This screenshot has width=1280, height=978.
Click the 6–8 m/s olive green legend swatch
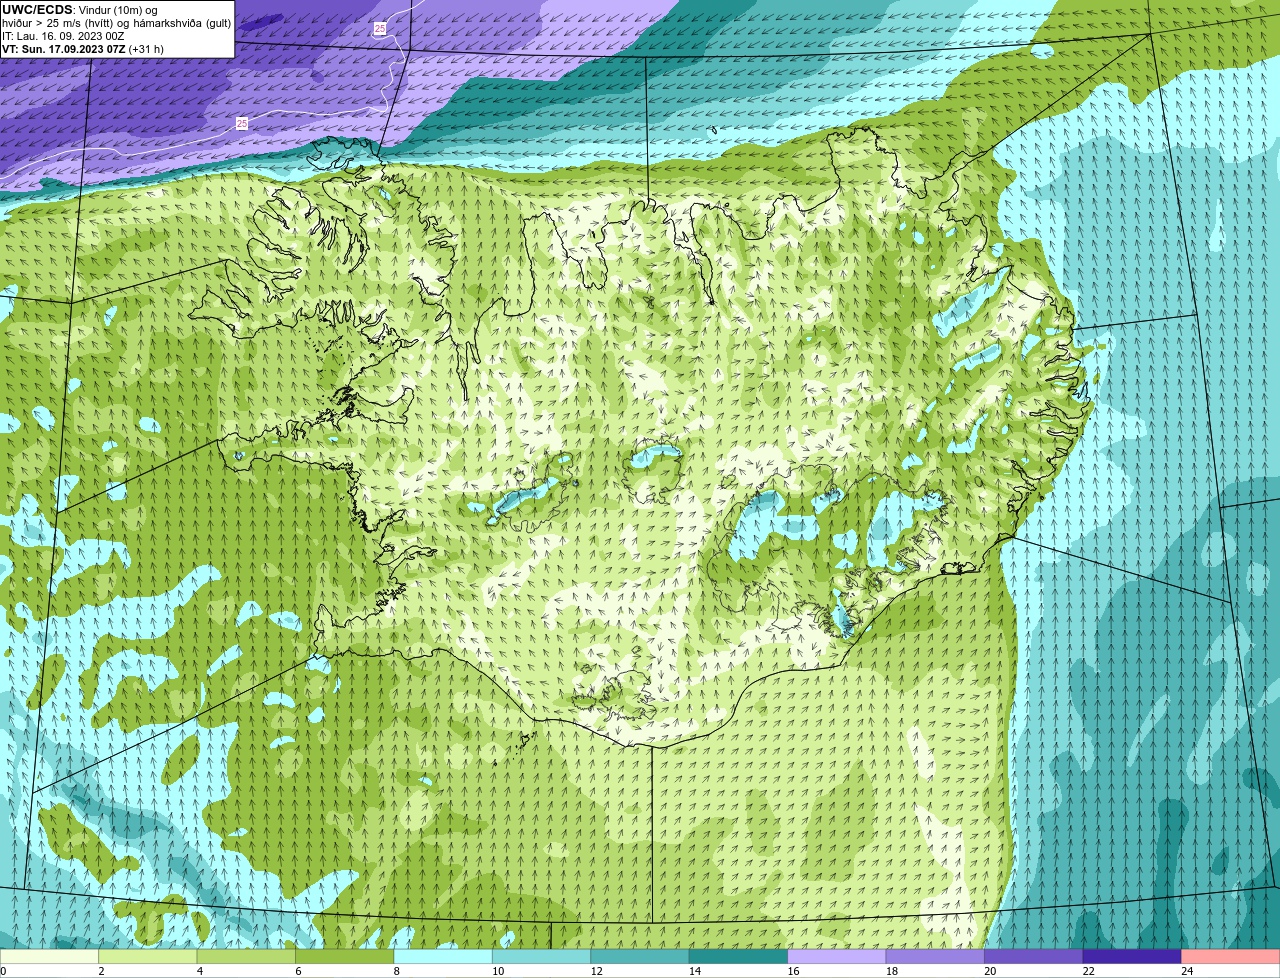click(347, 956)
